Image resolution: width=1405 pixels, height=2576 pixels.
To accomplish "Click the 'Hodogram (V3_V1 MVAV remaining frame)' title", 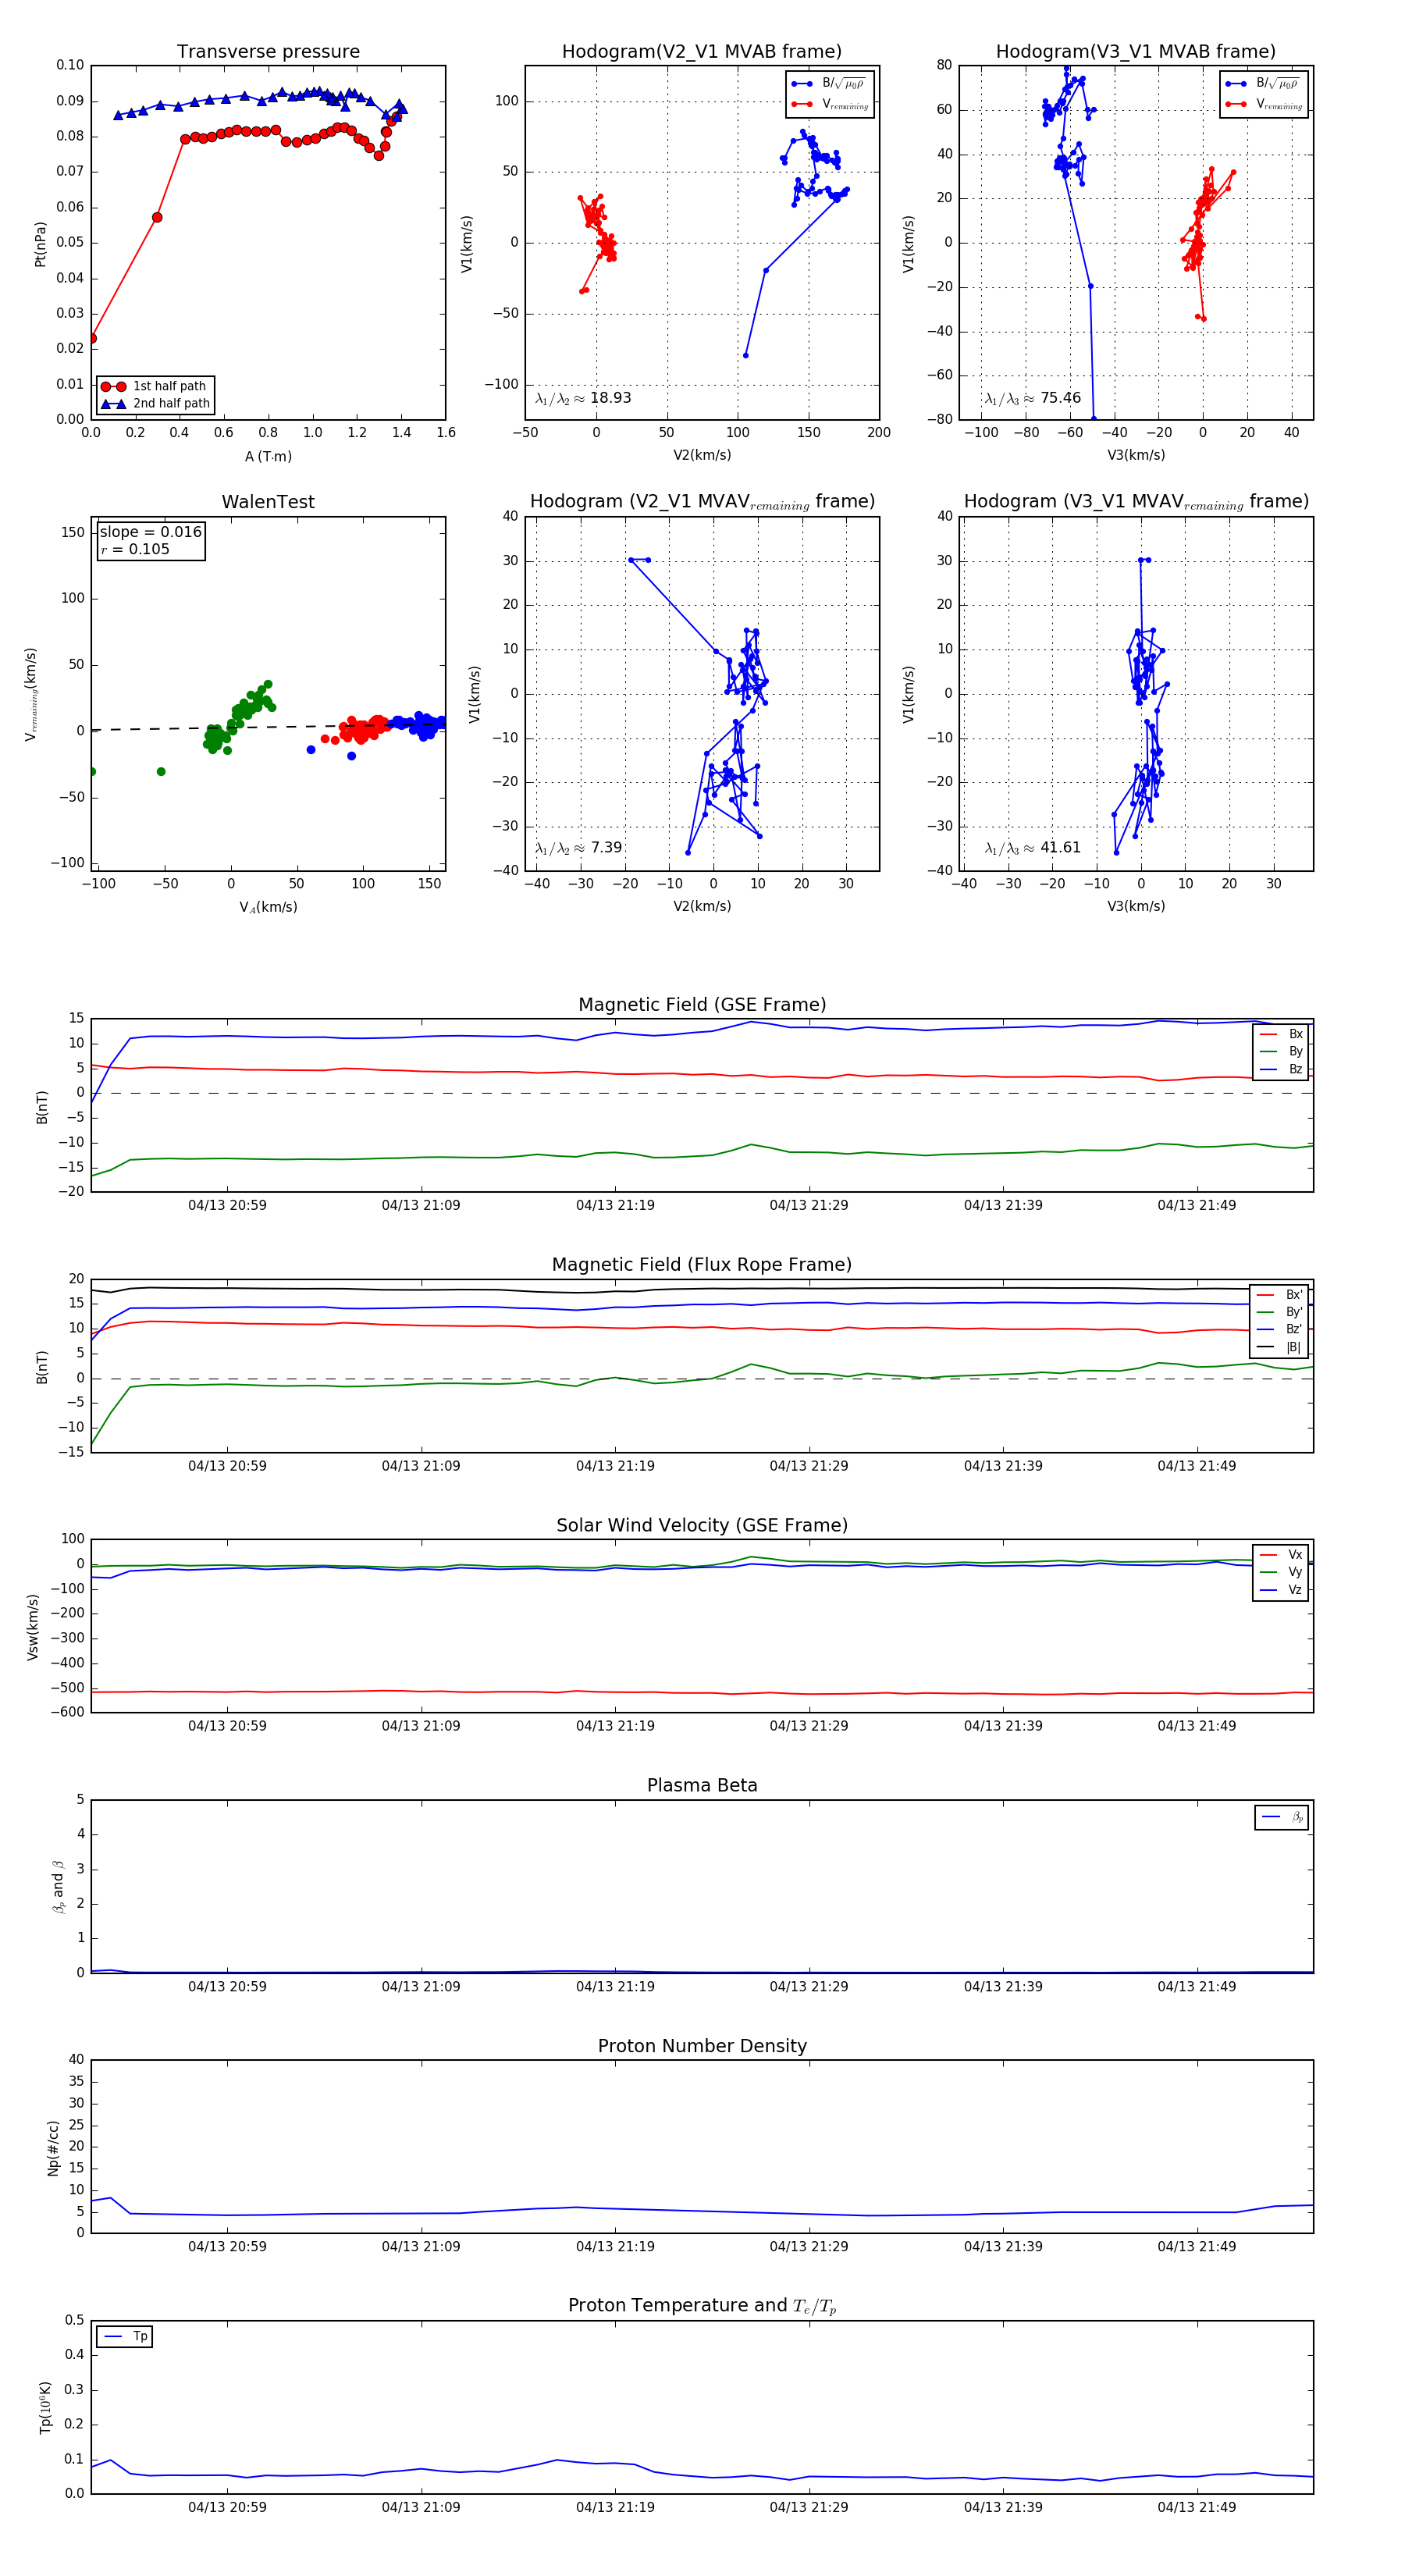I will pos(1136,502).
